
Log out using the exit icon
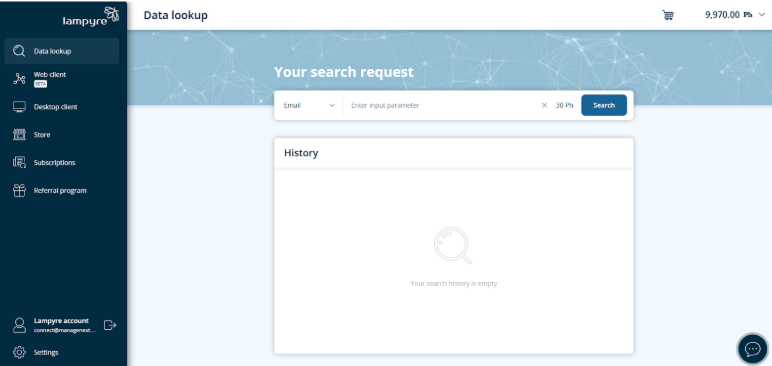click(110, 325)
